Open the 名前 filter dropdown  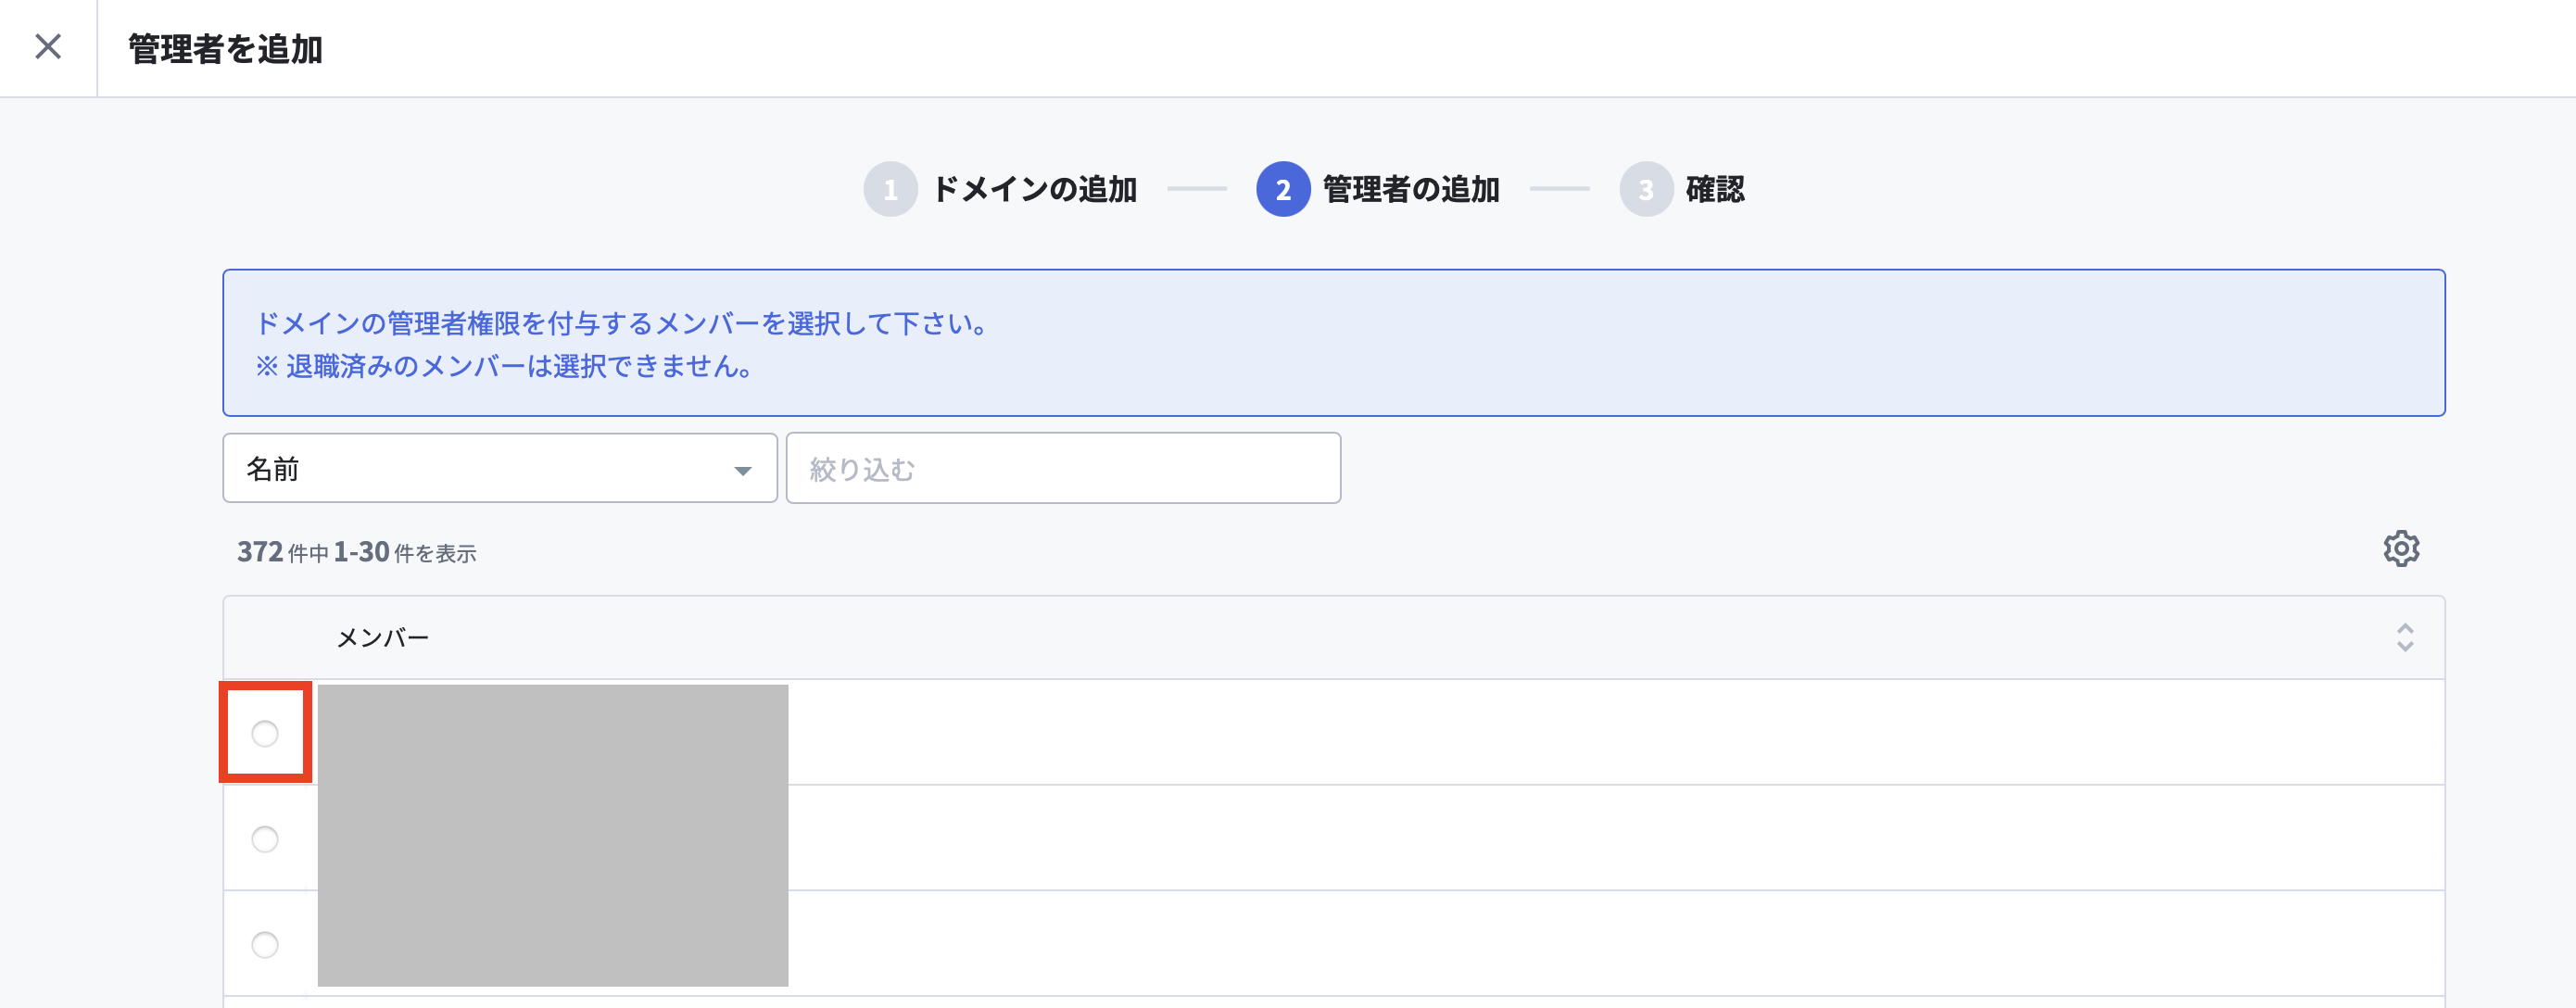click(500, 468)
